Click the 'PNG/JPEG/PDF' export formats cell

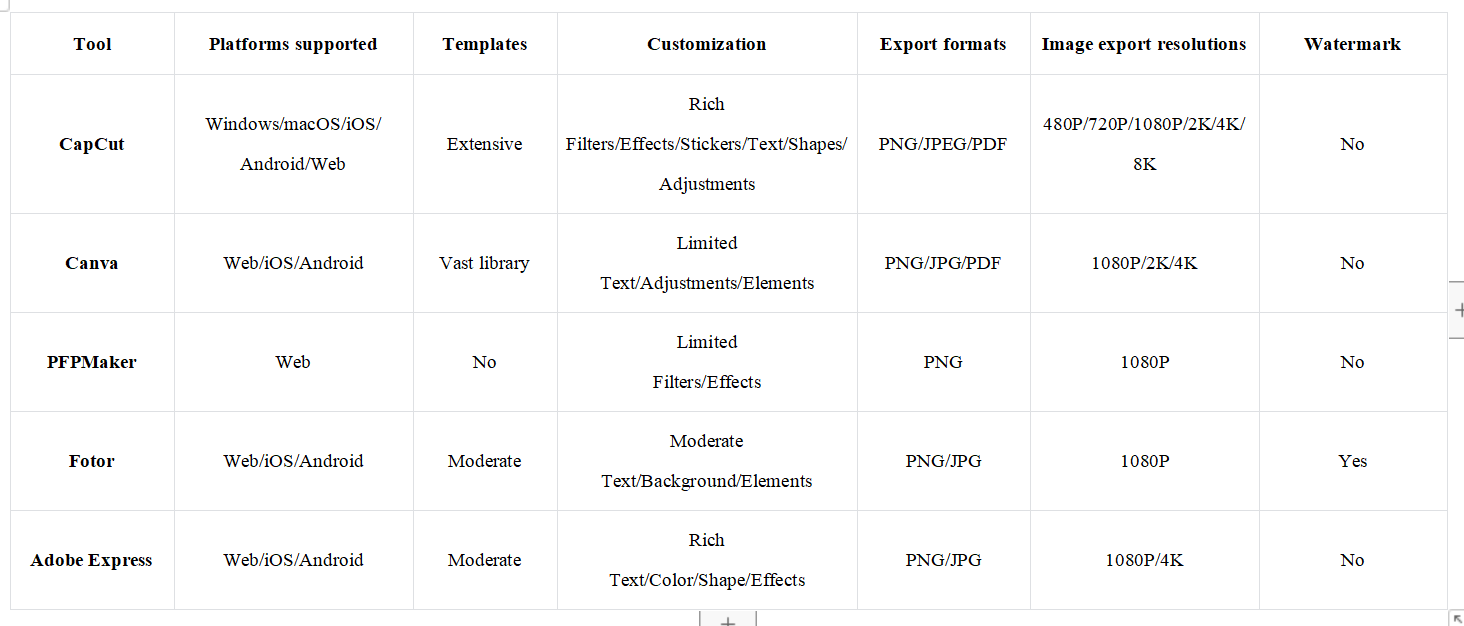[943, 144]
